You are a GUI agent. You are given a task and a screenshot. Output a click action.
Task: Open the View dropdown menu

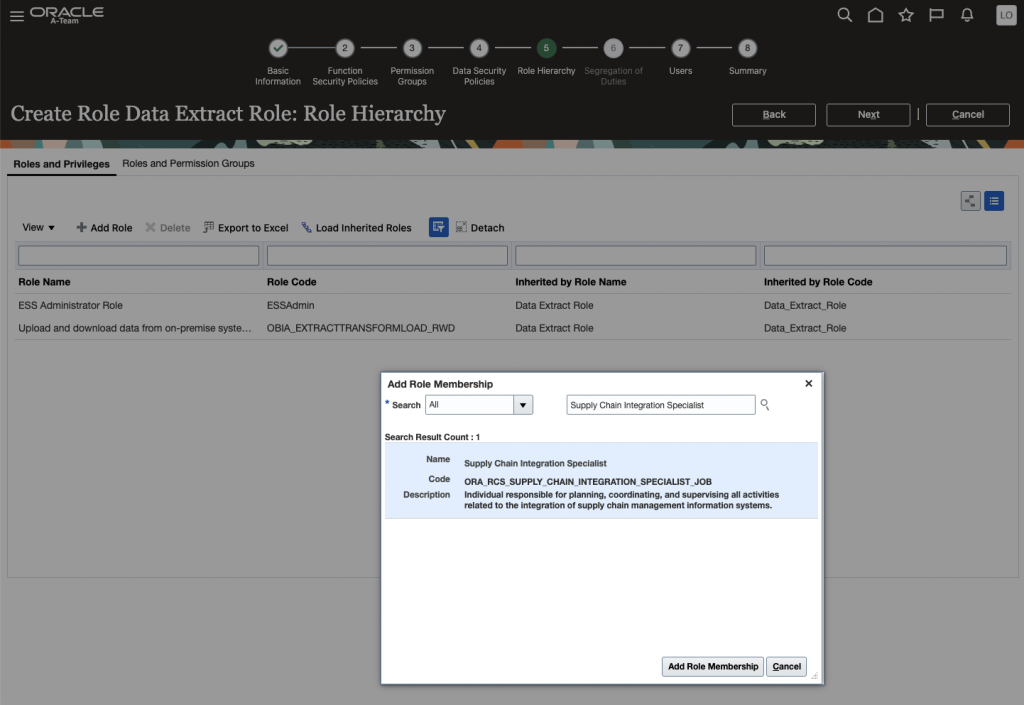click(x=39, y=227)
